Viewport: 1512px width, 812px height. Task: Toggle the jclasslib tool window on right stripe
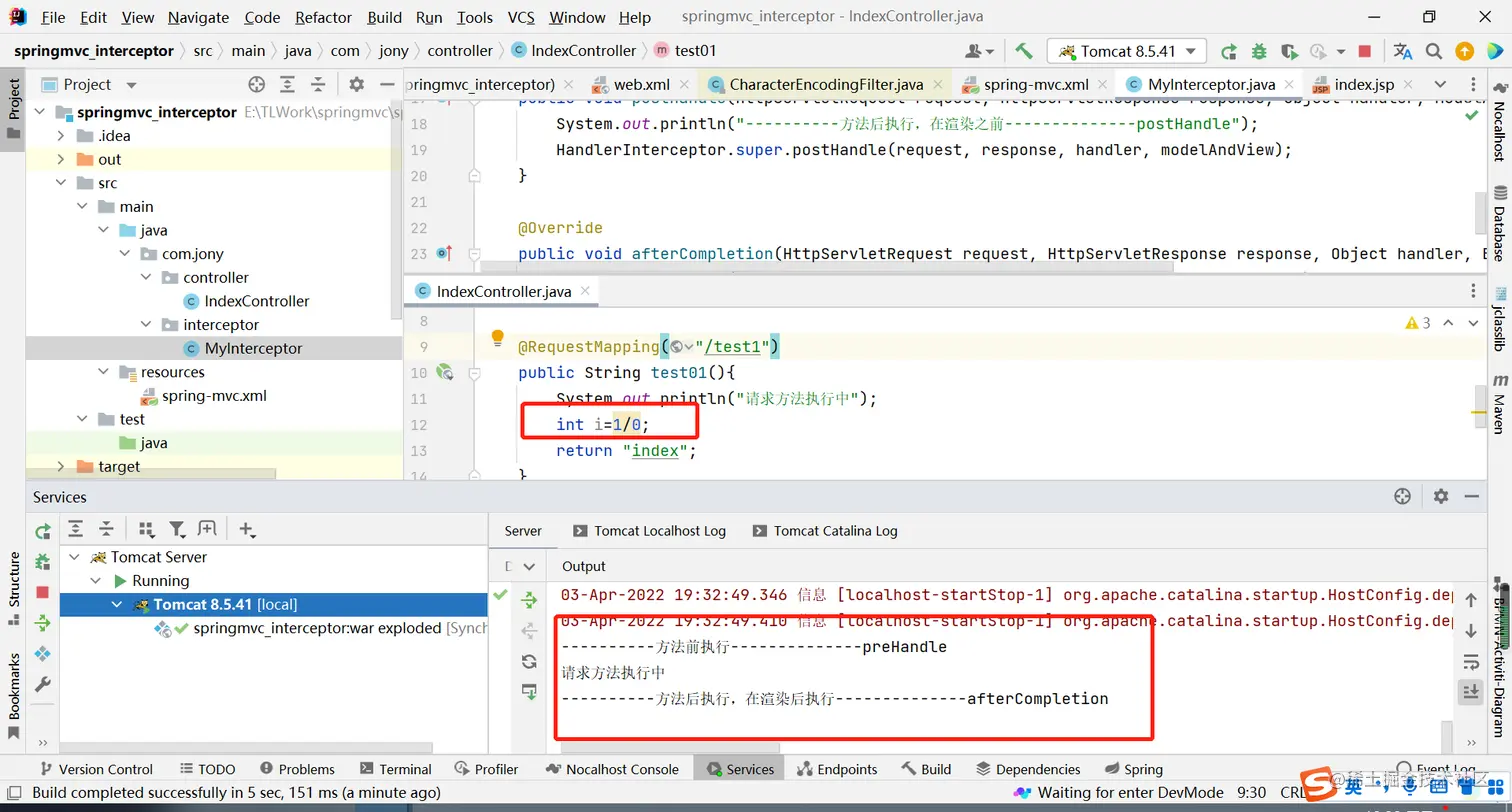[x=1499, y=320]
